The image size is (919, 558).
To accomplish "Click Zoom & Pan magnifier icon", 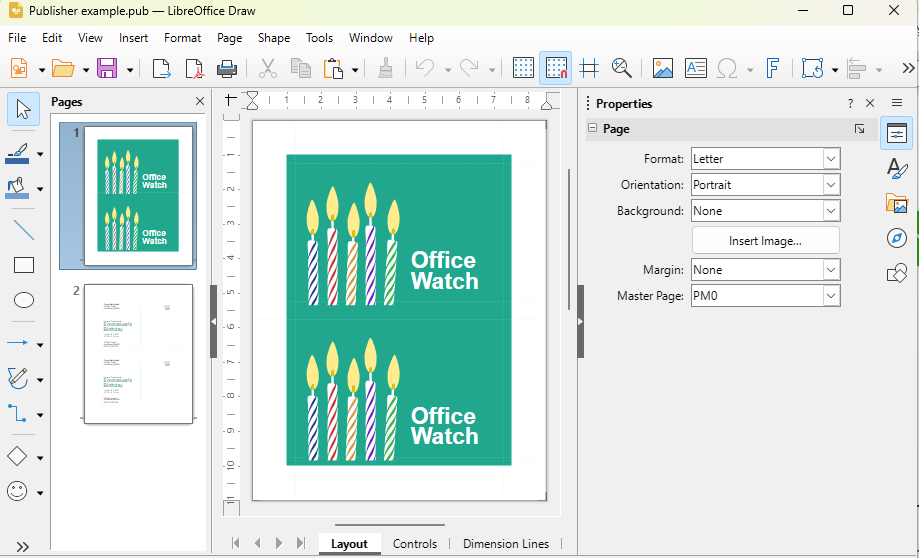I will (621, 69).
